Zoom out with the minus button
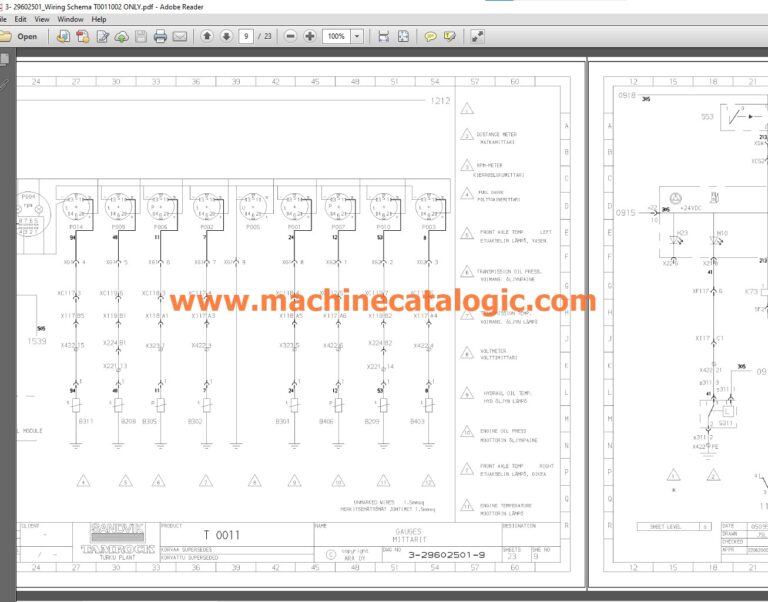The height and width of the screenshot is (602, 768). click(x=290, y=36)
